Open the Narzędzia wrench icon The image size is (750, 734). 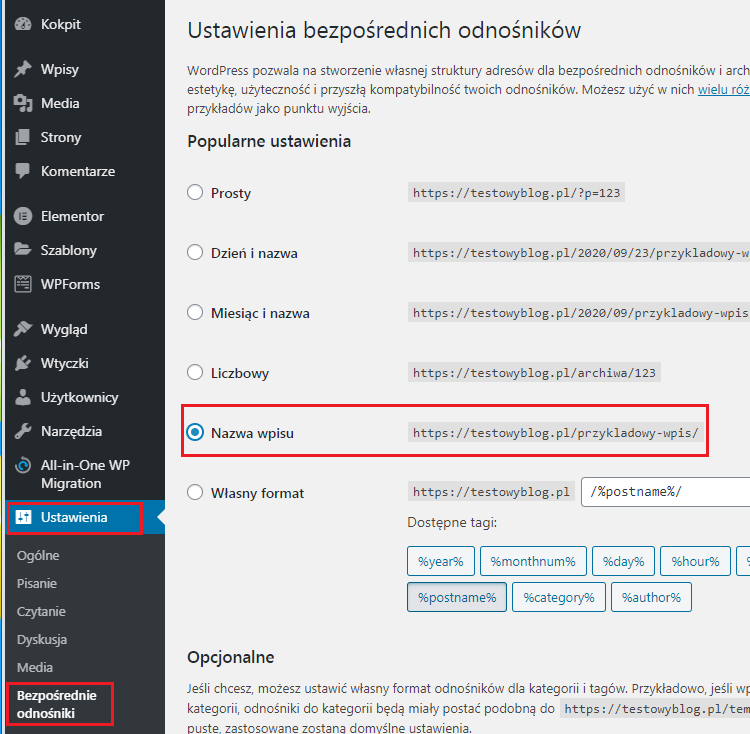pyautogui.click(x=23, y=431)
